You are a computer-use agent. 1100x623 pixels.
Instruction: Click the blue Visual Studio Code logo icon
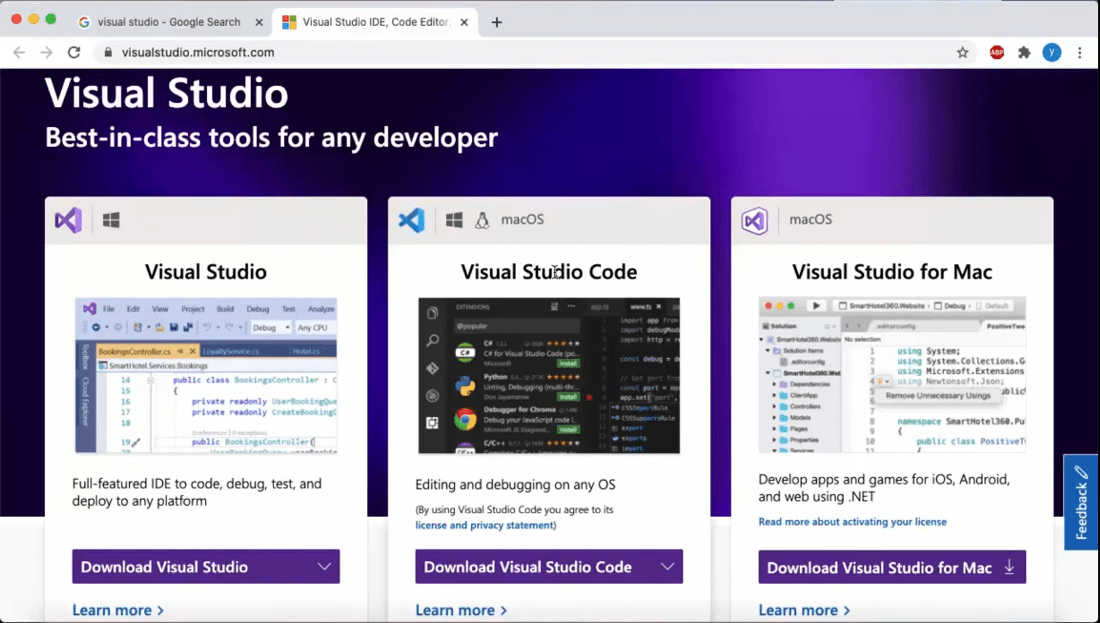pos(411,220)
